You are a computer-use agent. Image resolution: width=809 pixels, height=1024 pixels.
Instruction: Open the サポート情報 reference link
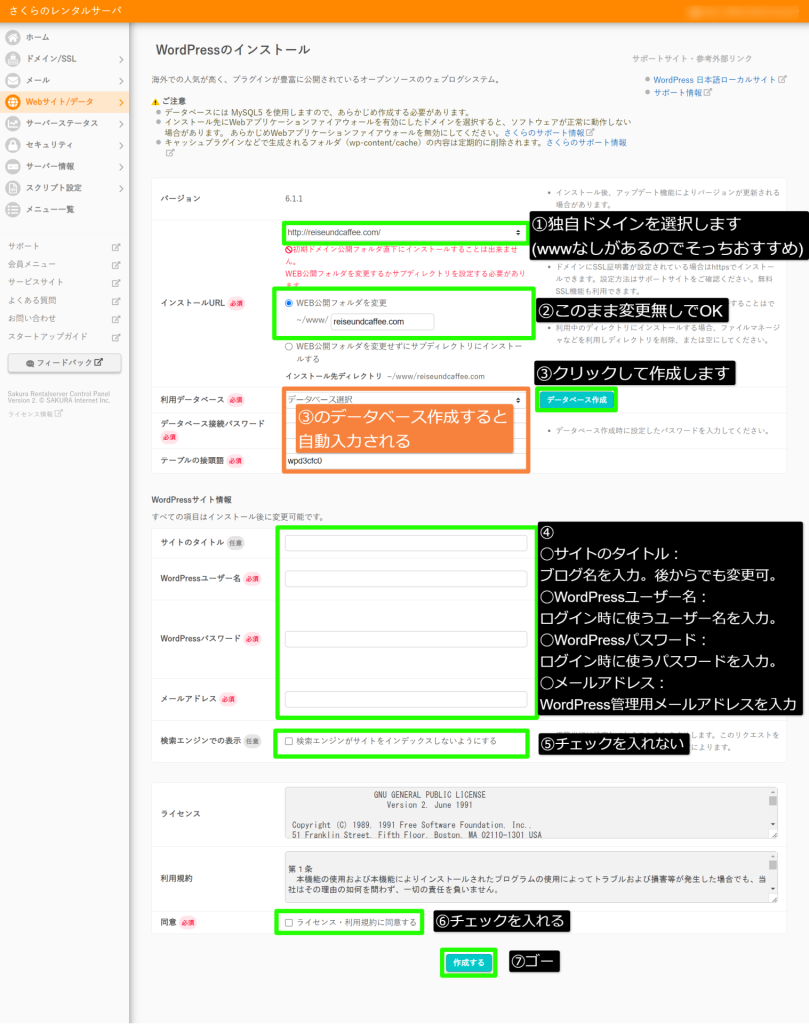678,93
